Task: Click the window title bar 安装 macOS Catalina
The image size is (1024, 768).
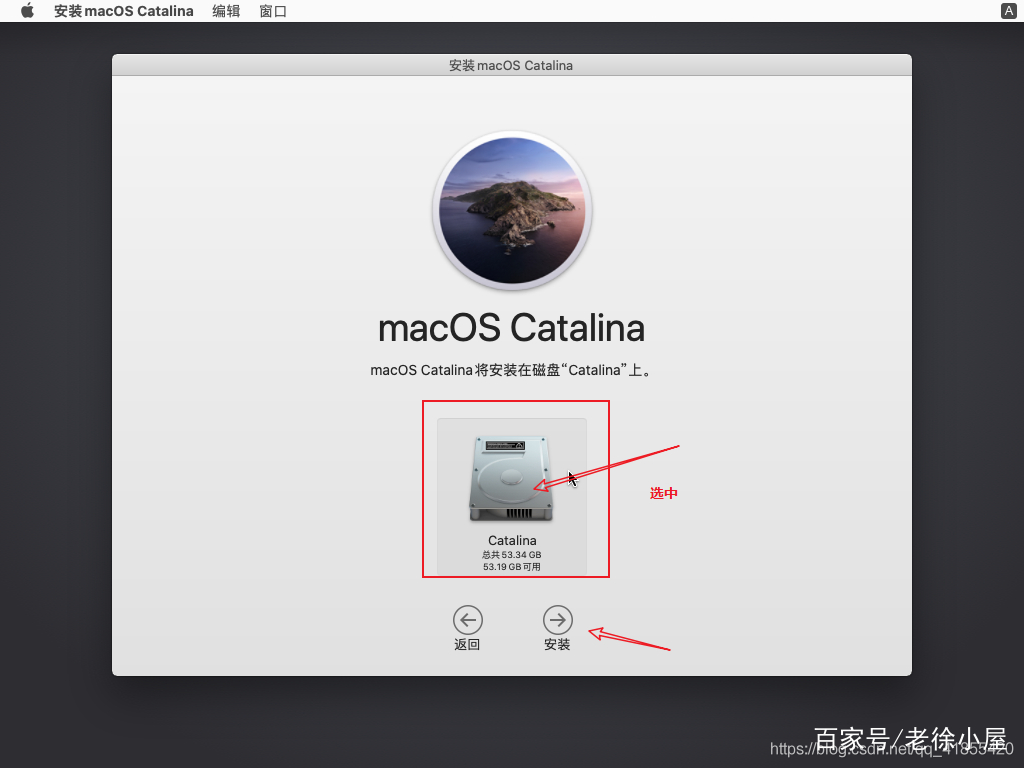Action: (x=511, y=65)
